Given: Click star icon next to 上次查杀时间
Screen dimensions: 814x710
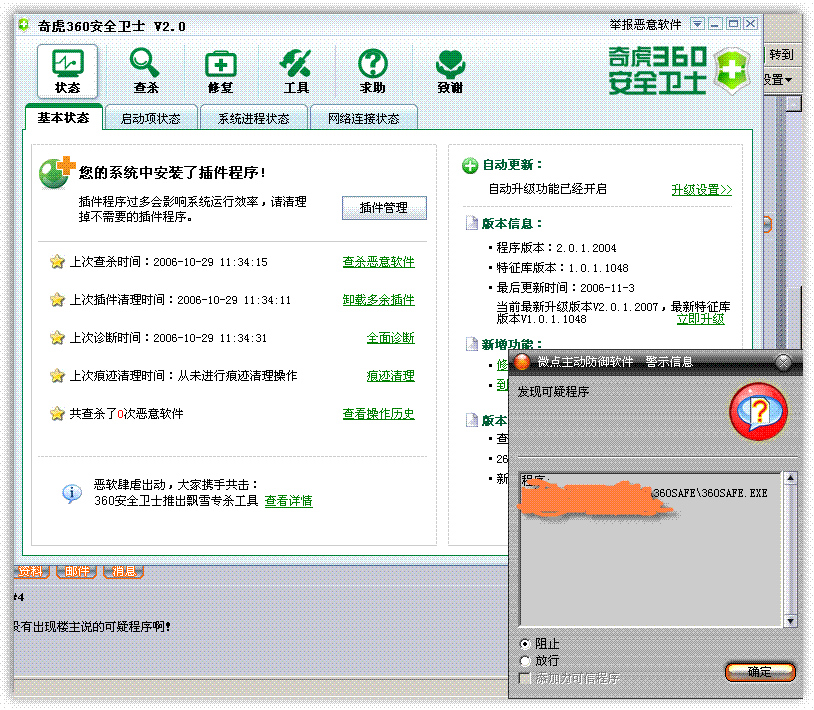Looking at the screenshot, I should [x=57, y=262].
